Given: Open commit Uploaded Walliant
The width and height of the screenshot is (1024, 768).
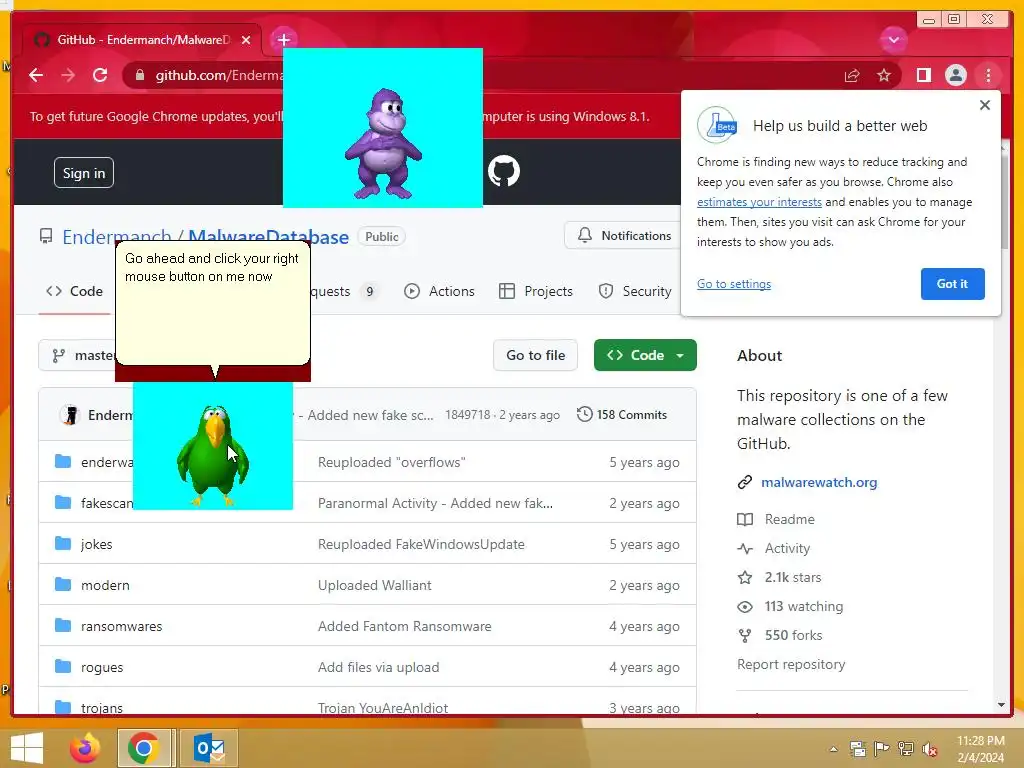Looking at the screenshot, I should click(375, 585).
